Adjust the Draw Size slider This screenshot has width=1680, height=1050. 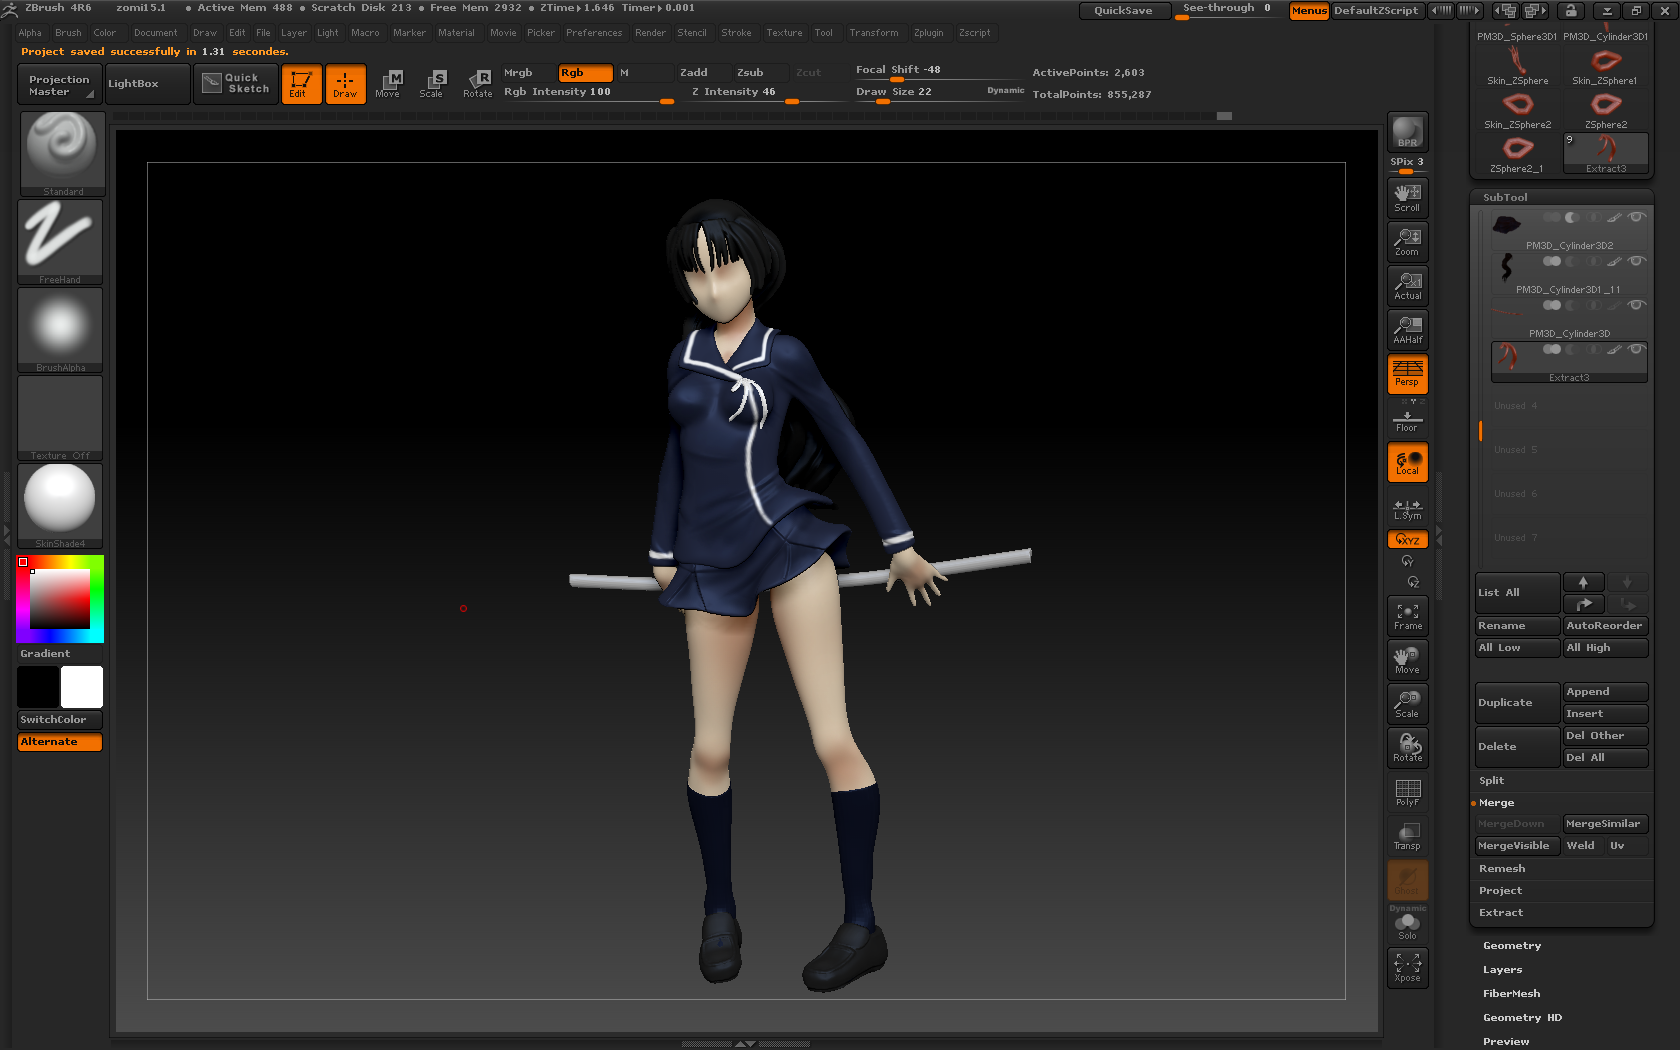[x=917, y=93]
